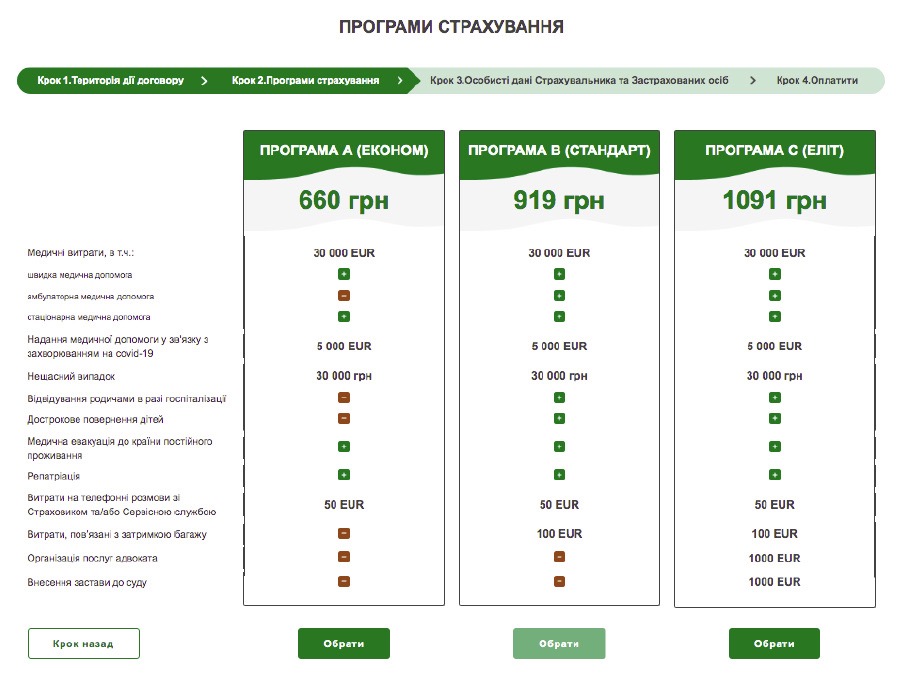Image resolution: width=906 pixels, height=678 pixels.
Task: Click 30 000 EUR medical value in Program A
Action: click(x=344, y=253)
